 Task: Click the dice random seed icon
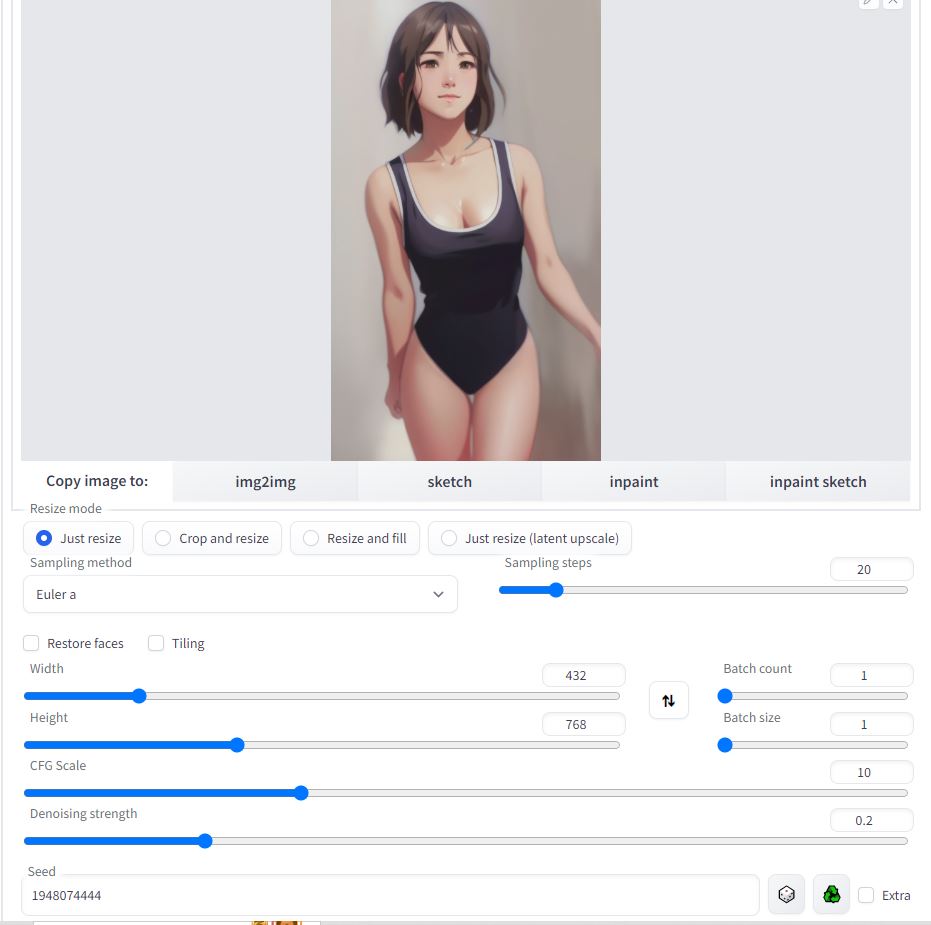(x=786, y=894)
